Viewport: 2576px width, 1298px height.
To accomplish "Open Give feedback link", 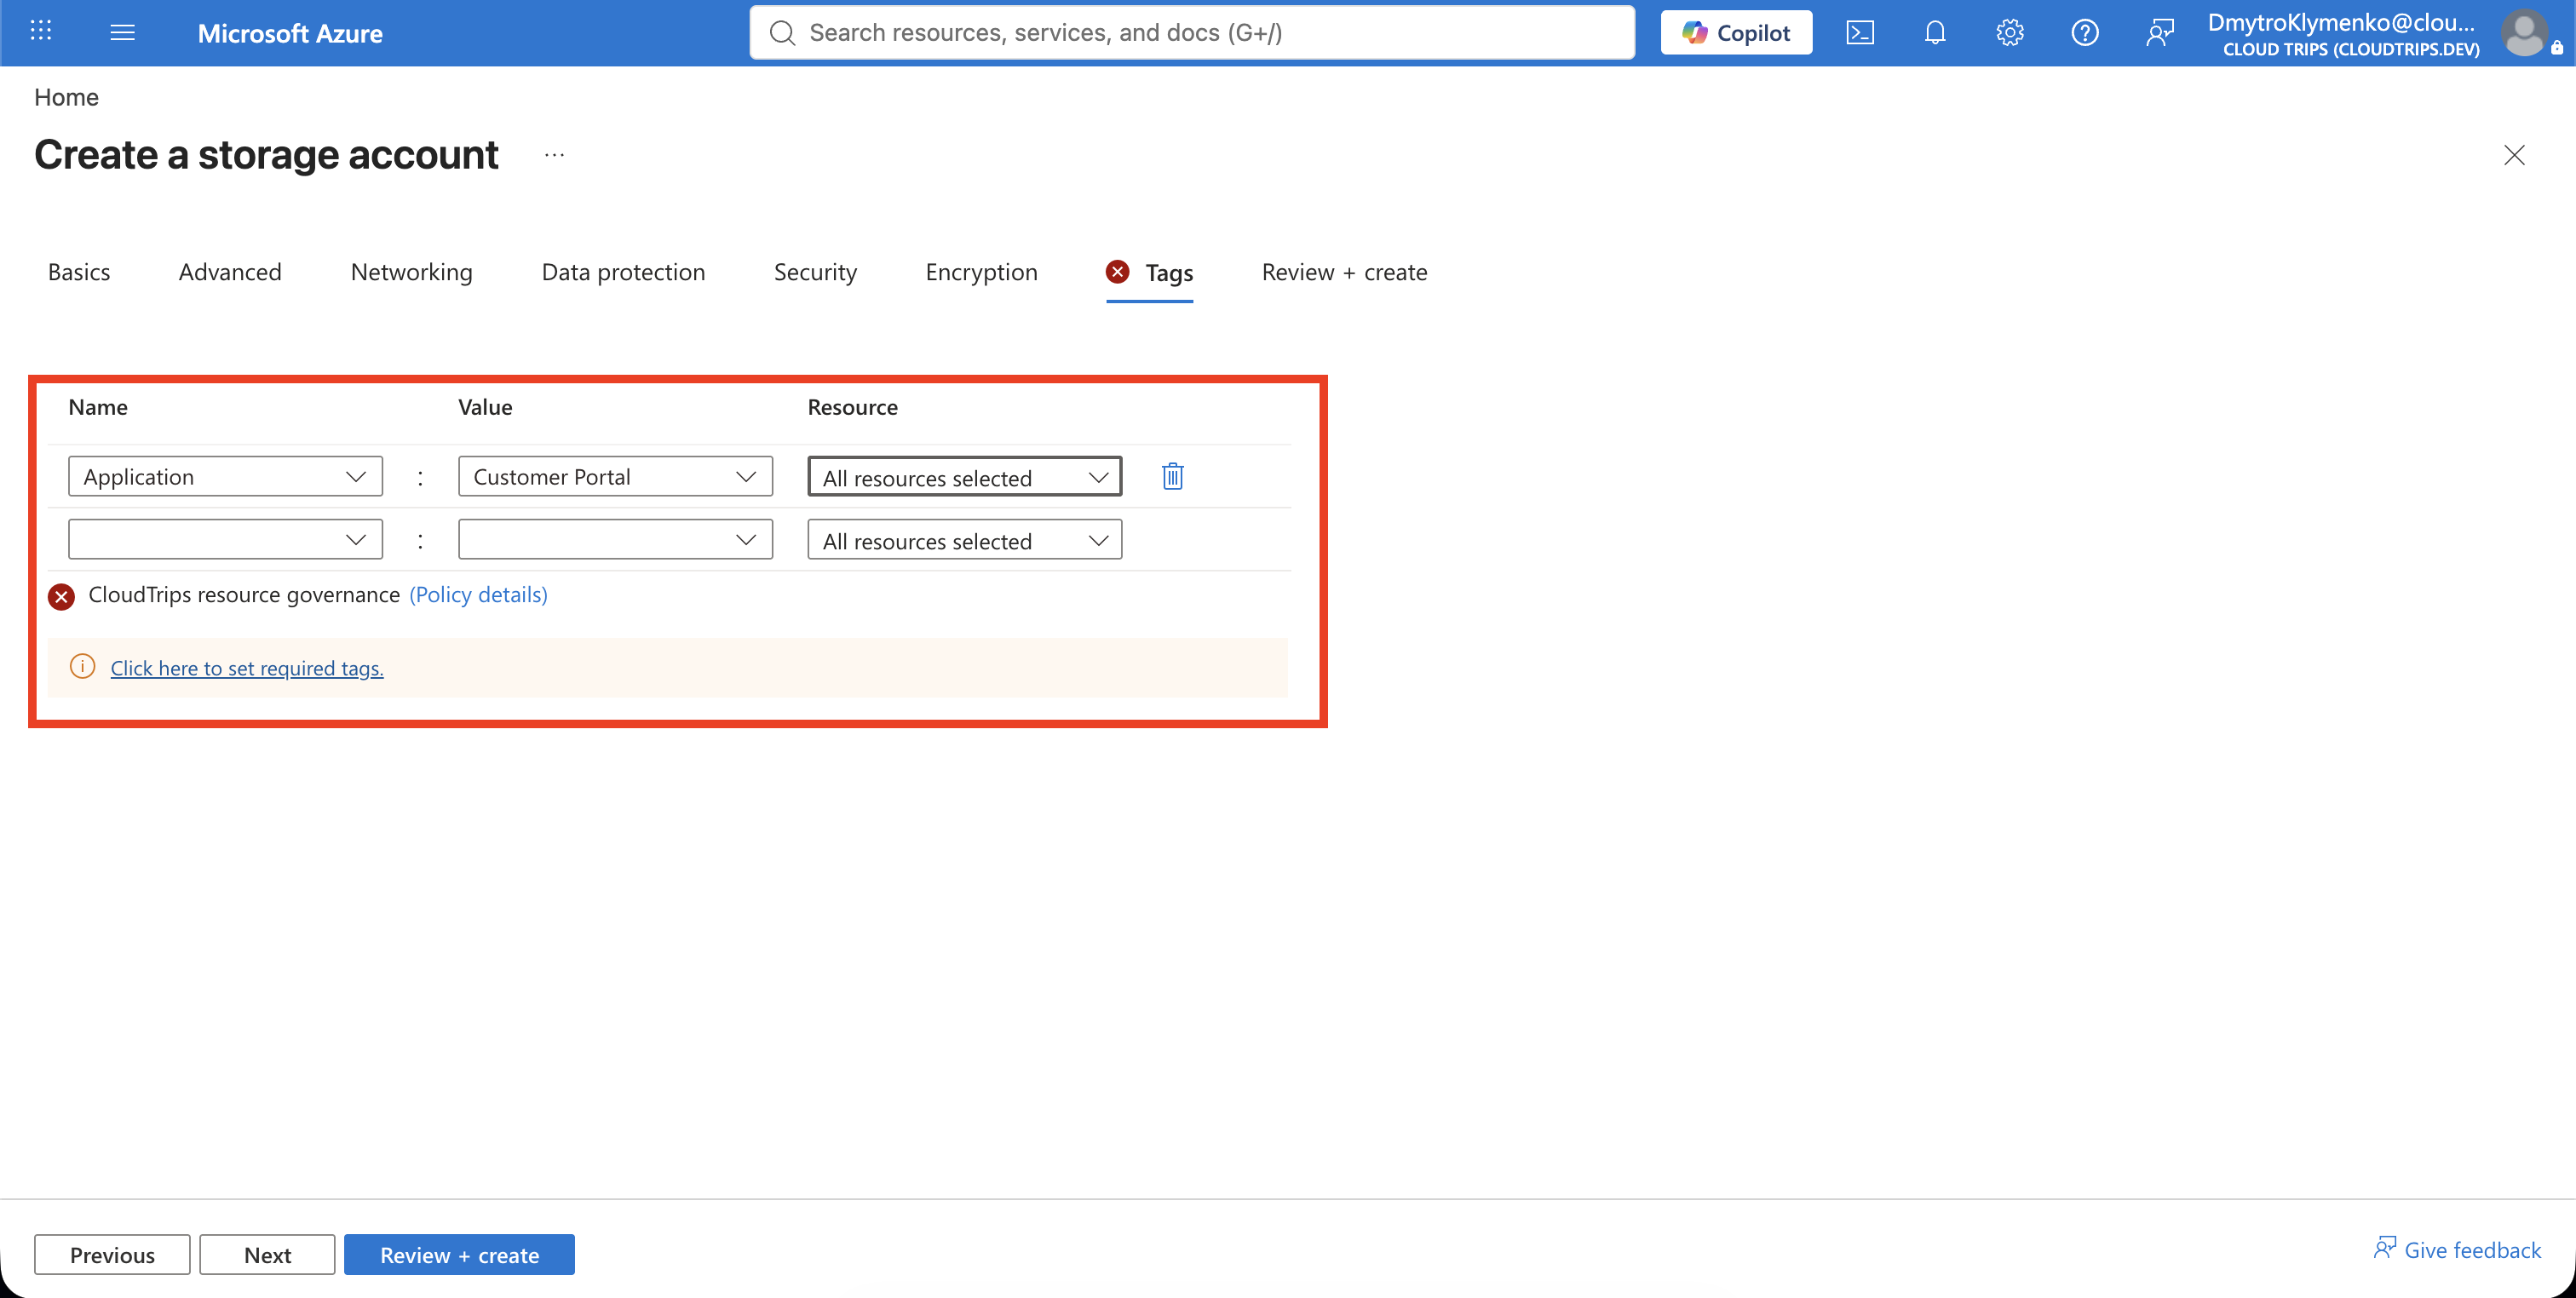I will [x=2457, y=1250].
